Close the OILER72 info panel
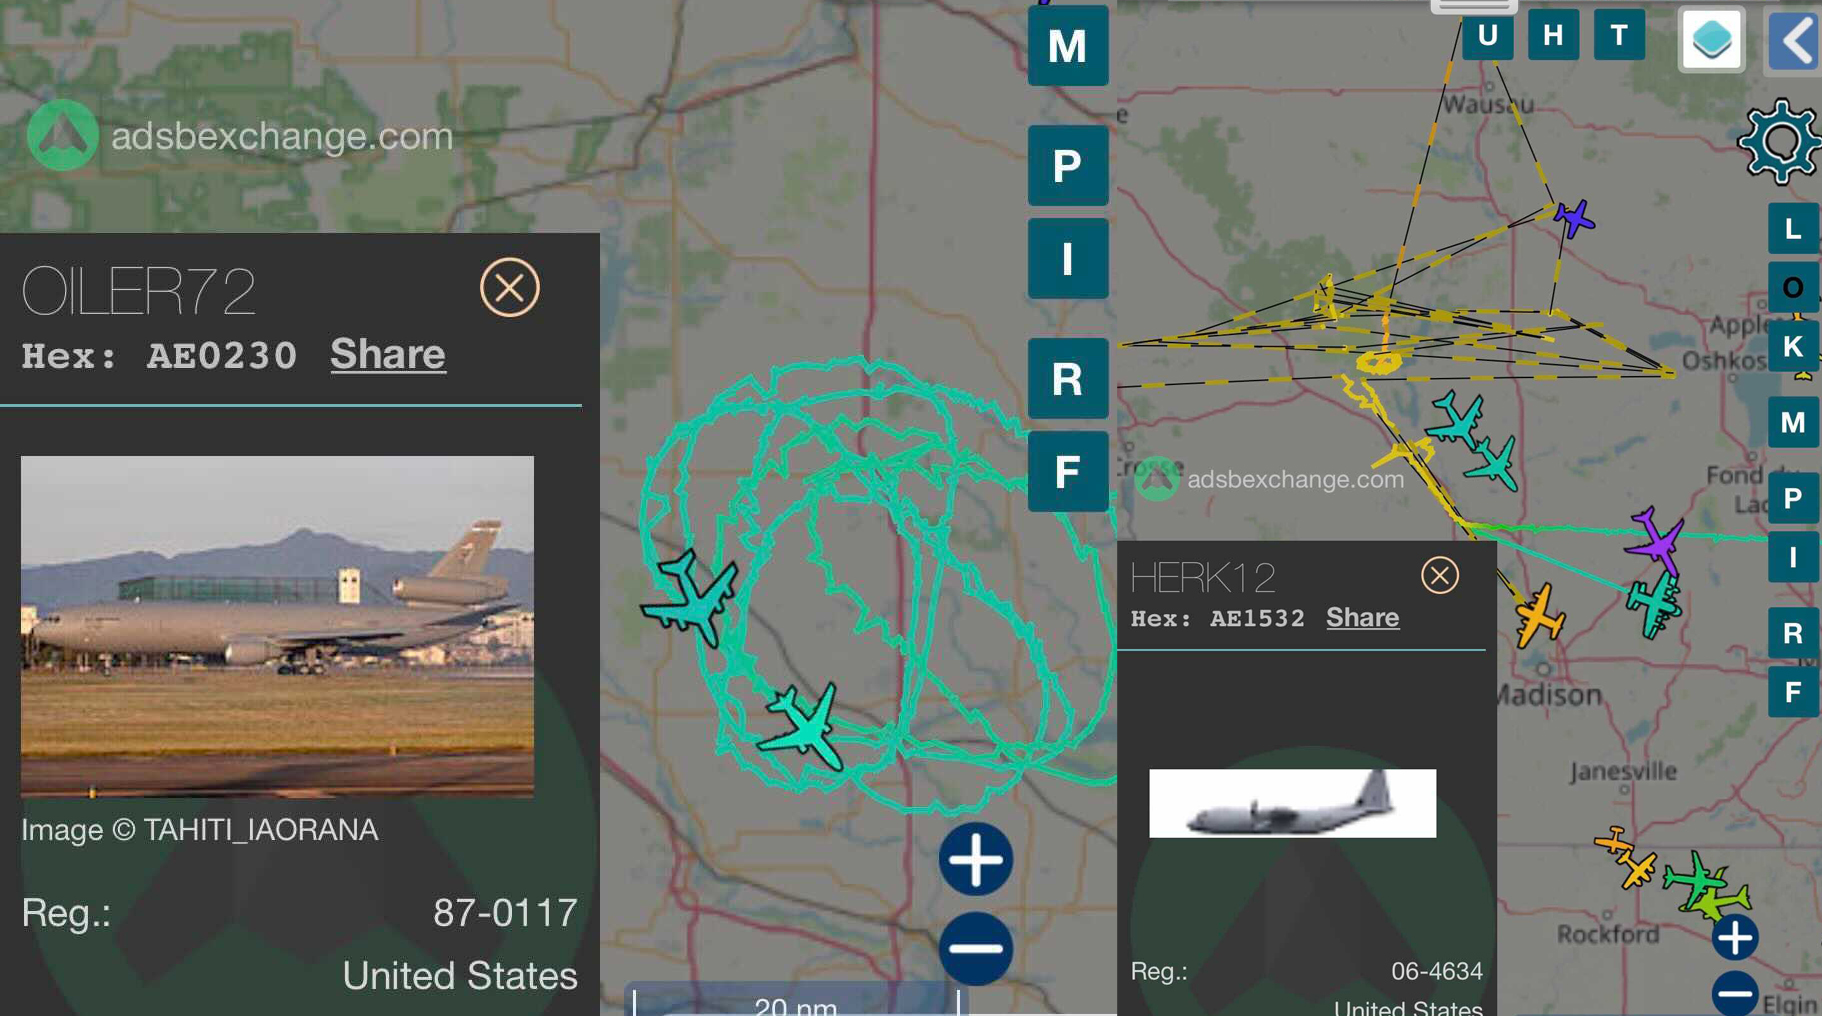Viewport: 1822px width, 1016px height. [x=510, y=288]
